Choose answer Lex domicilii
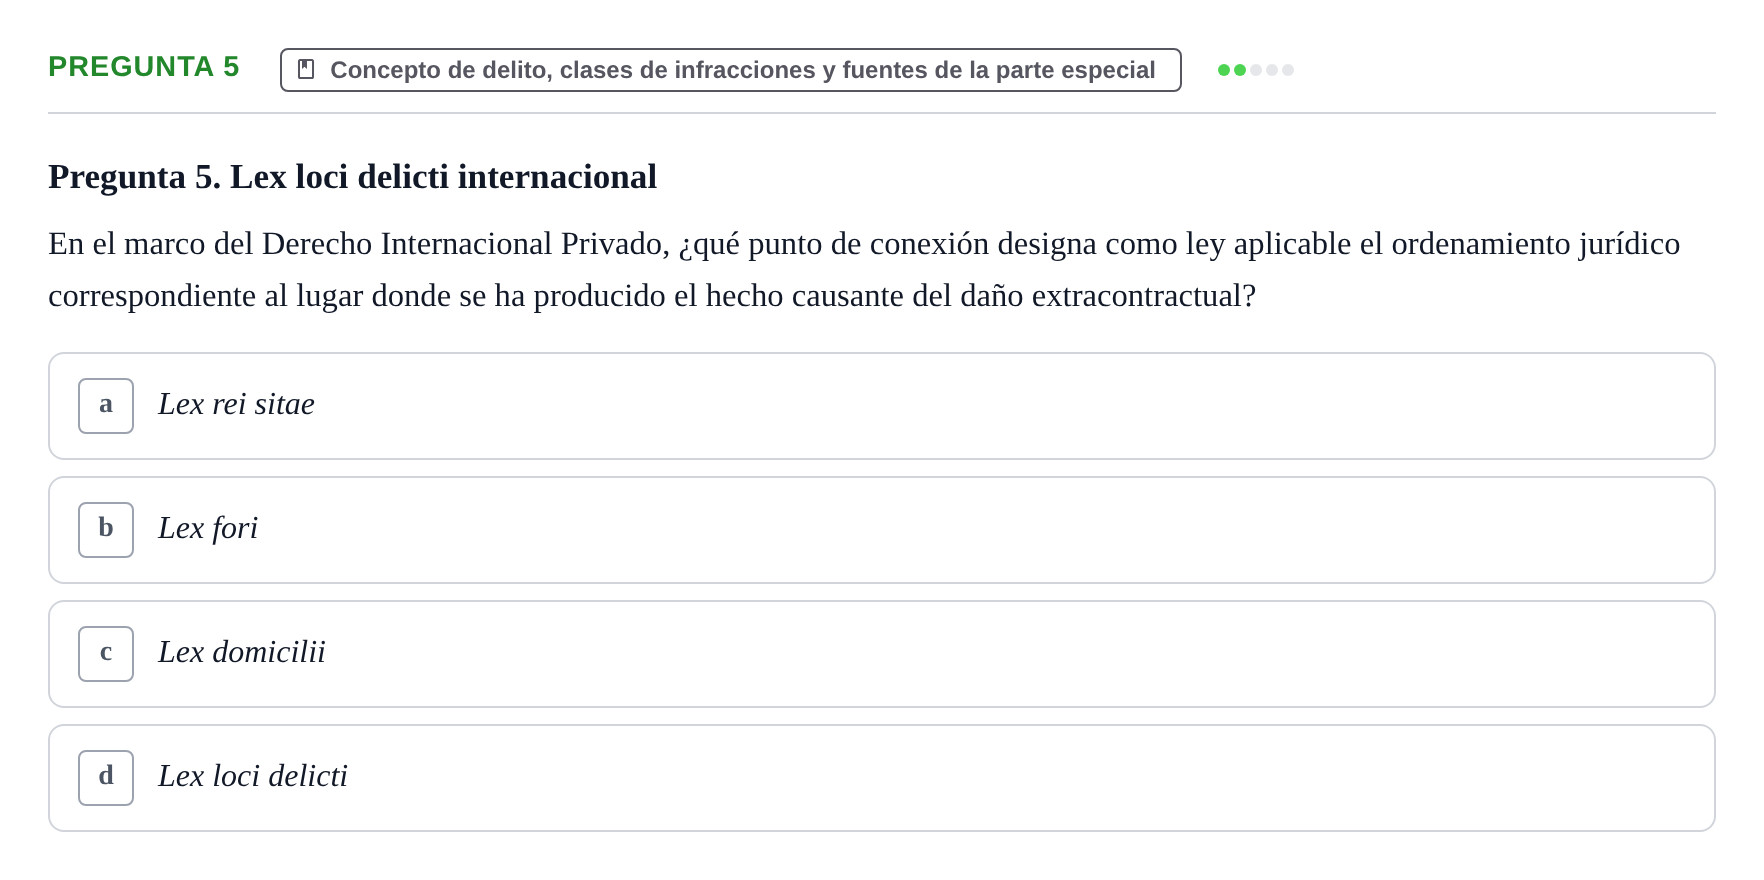The height and width of the screenshot is (880, 1764). (242, 652)
